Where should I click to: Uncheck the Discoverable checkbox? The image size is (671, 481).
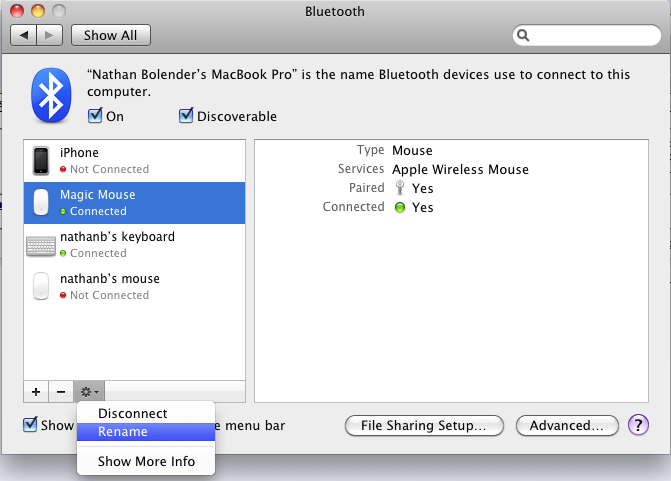[x=186, y=116]
